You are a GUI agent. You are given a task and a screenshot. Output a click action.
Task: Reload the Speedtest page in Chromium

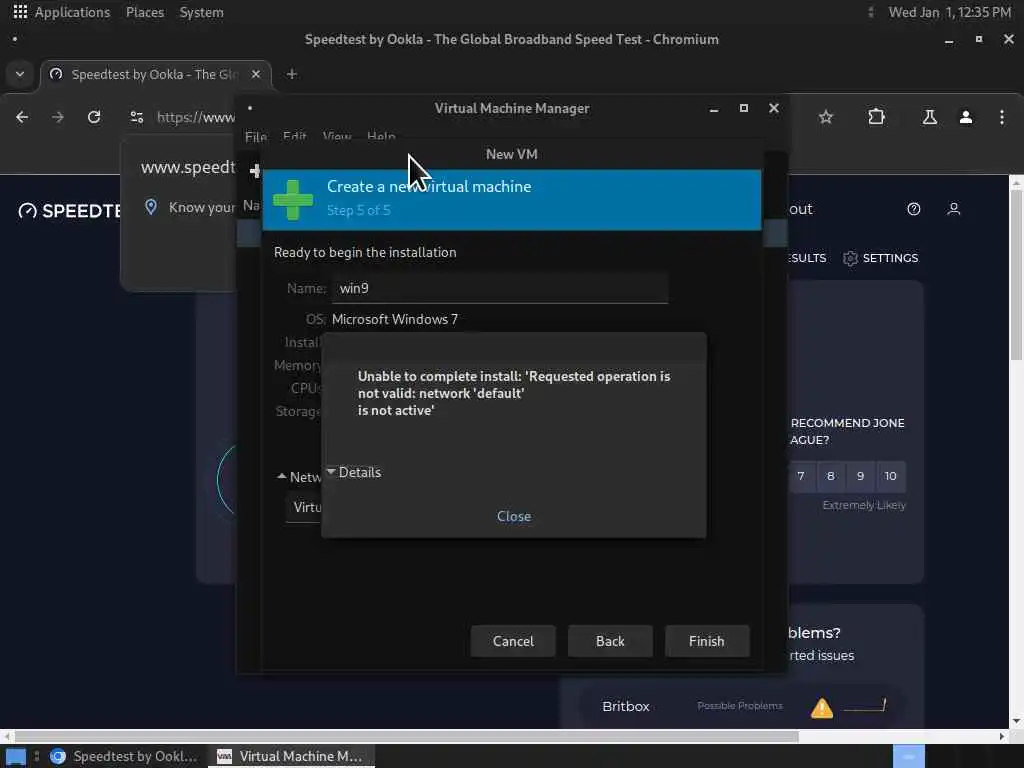click(x=94, y=117)
